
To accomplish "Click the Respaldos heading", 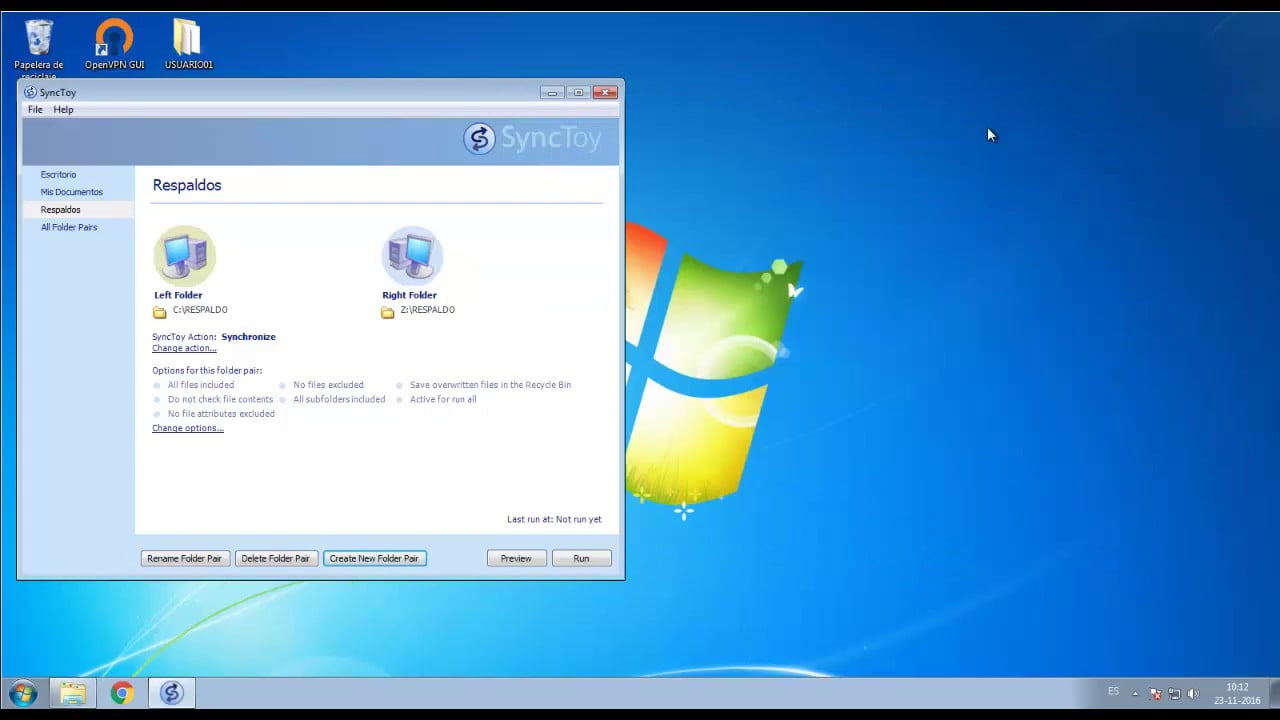I will (x=187, y=185).
